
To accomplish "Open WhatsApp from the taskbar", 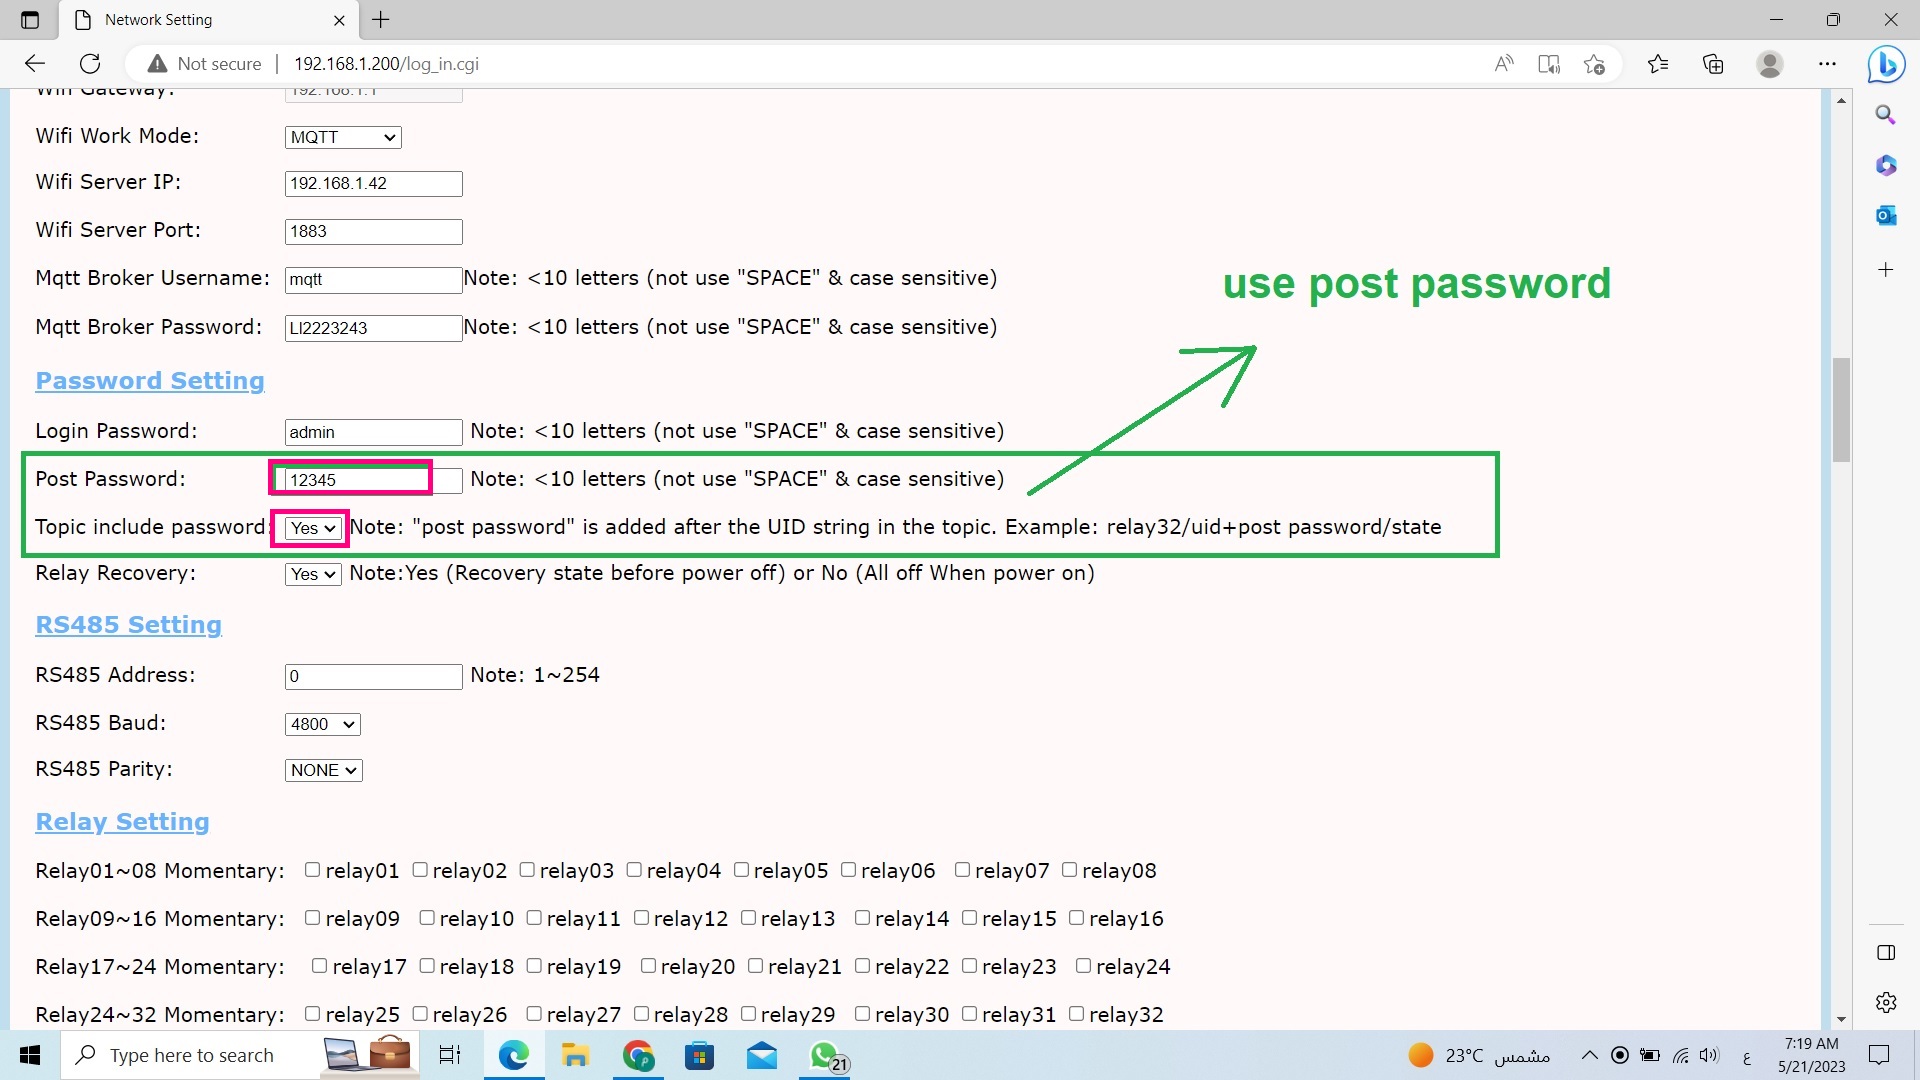I will tap(825, 1055).
